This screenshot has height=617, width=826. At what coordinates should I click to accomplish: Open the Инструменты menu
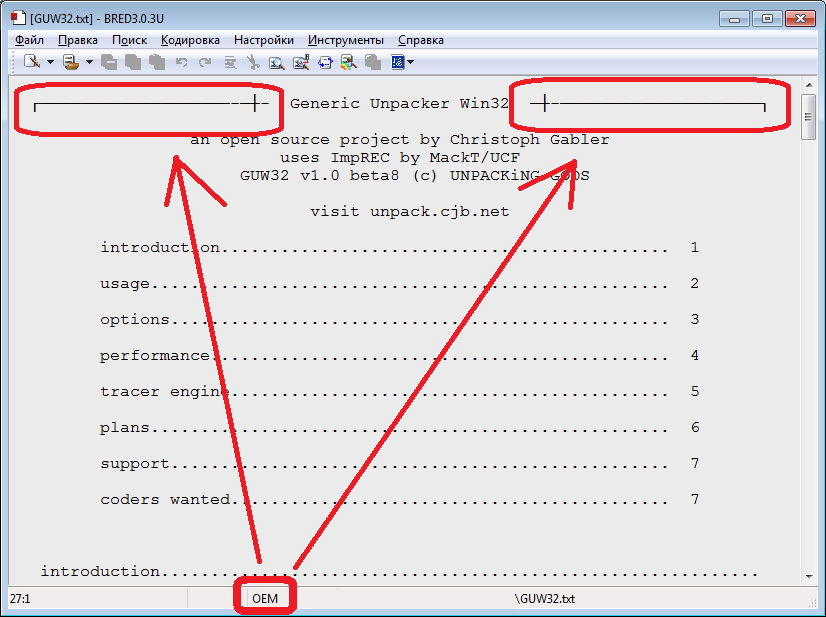coord(346,40)
